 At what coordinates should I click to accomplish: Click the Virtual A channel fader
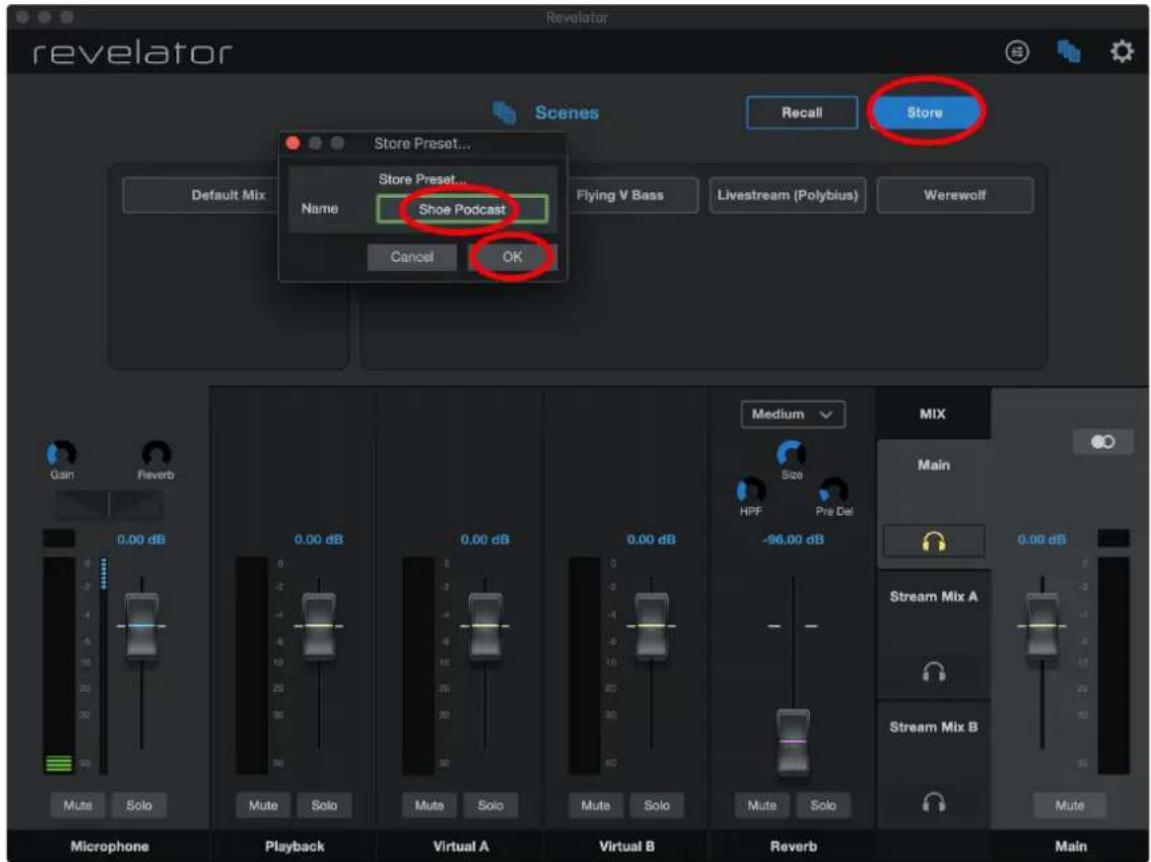pyautogui.click(x=486, y=626)
